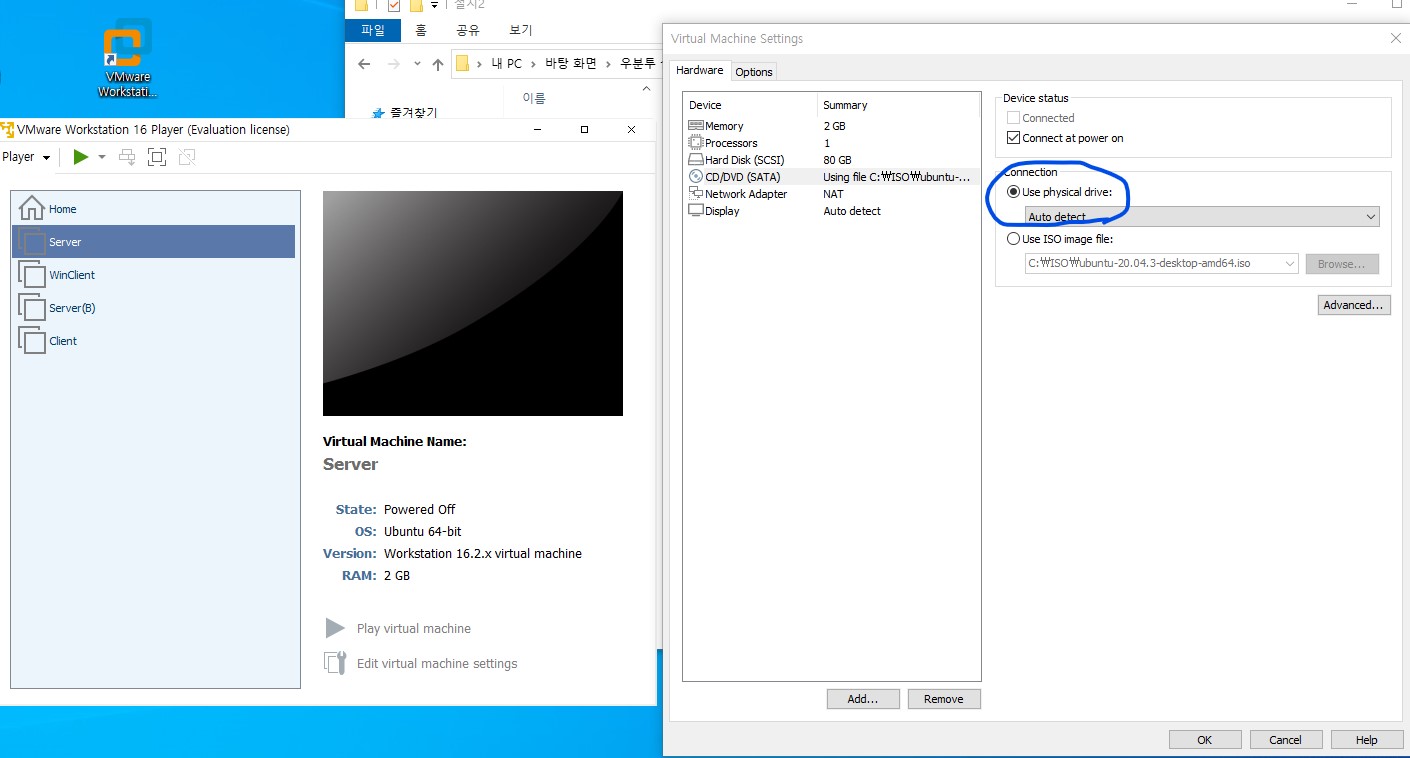Select the Server virtual machine in library

[x=153, y=242]
